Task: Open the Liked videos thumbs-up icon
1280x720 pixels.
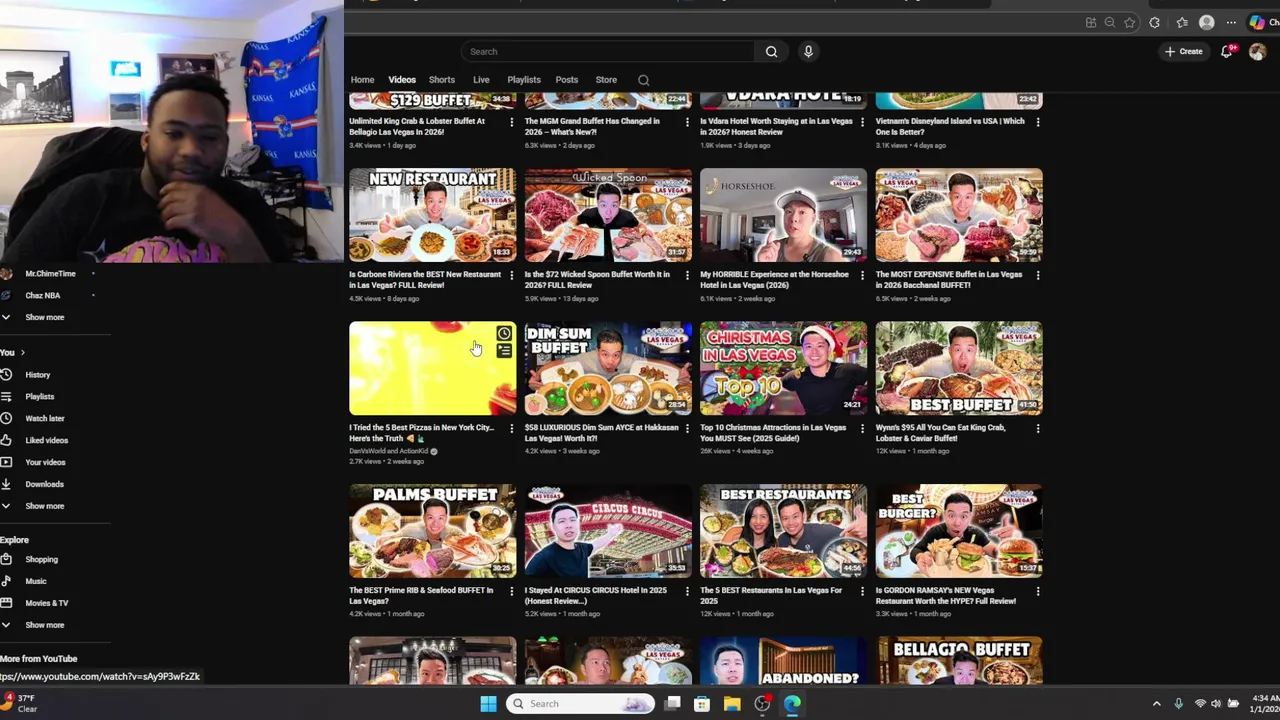Action: click(x=6, y=440)
